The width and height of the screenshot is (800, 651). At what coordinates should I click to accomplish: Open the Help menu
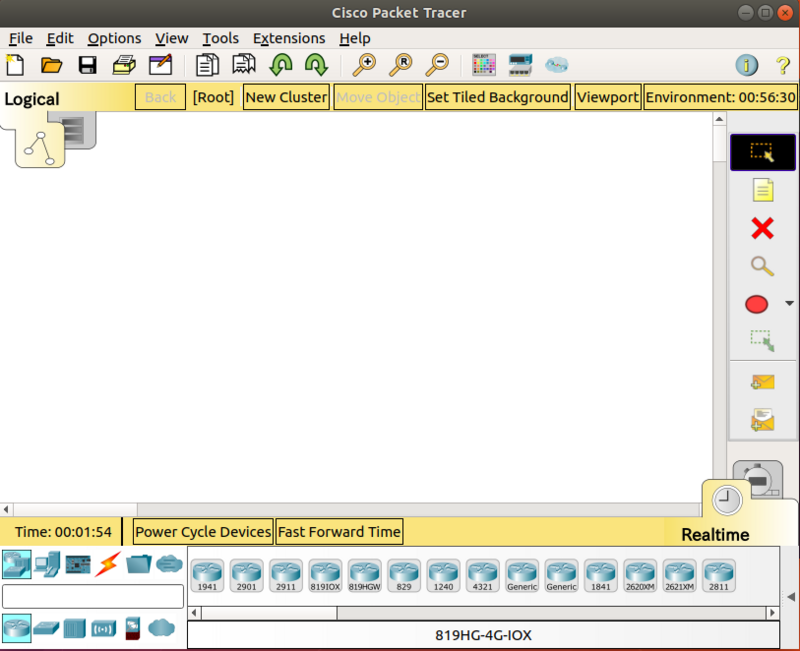(355, 38)
